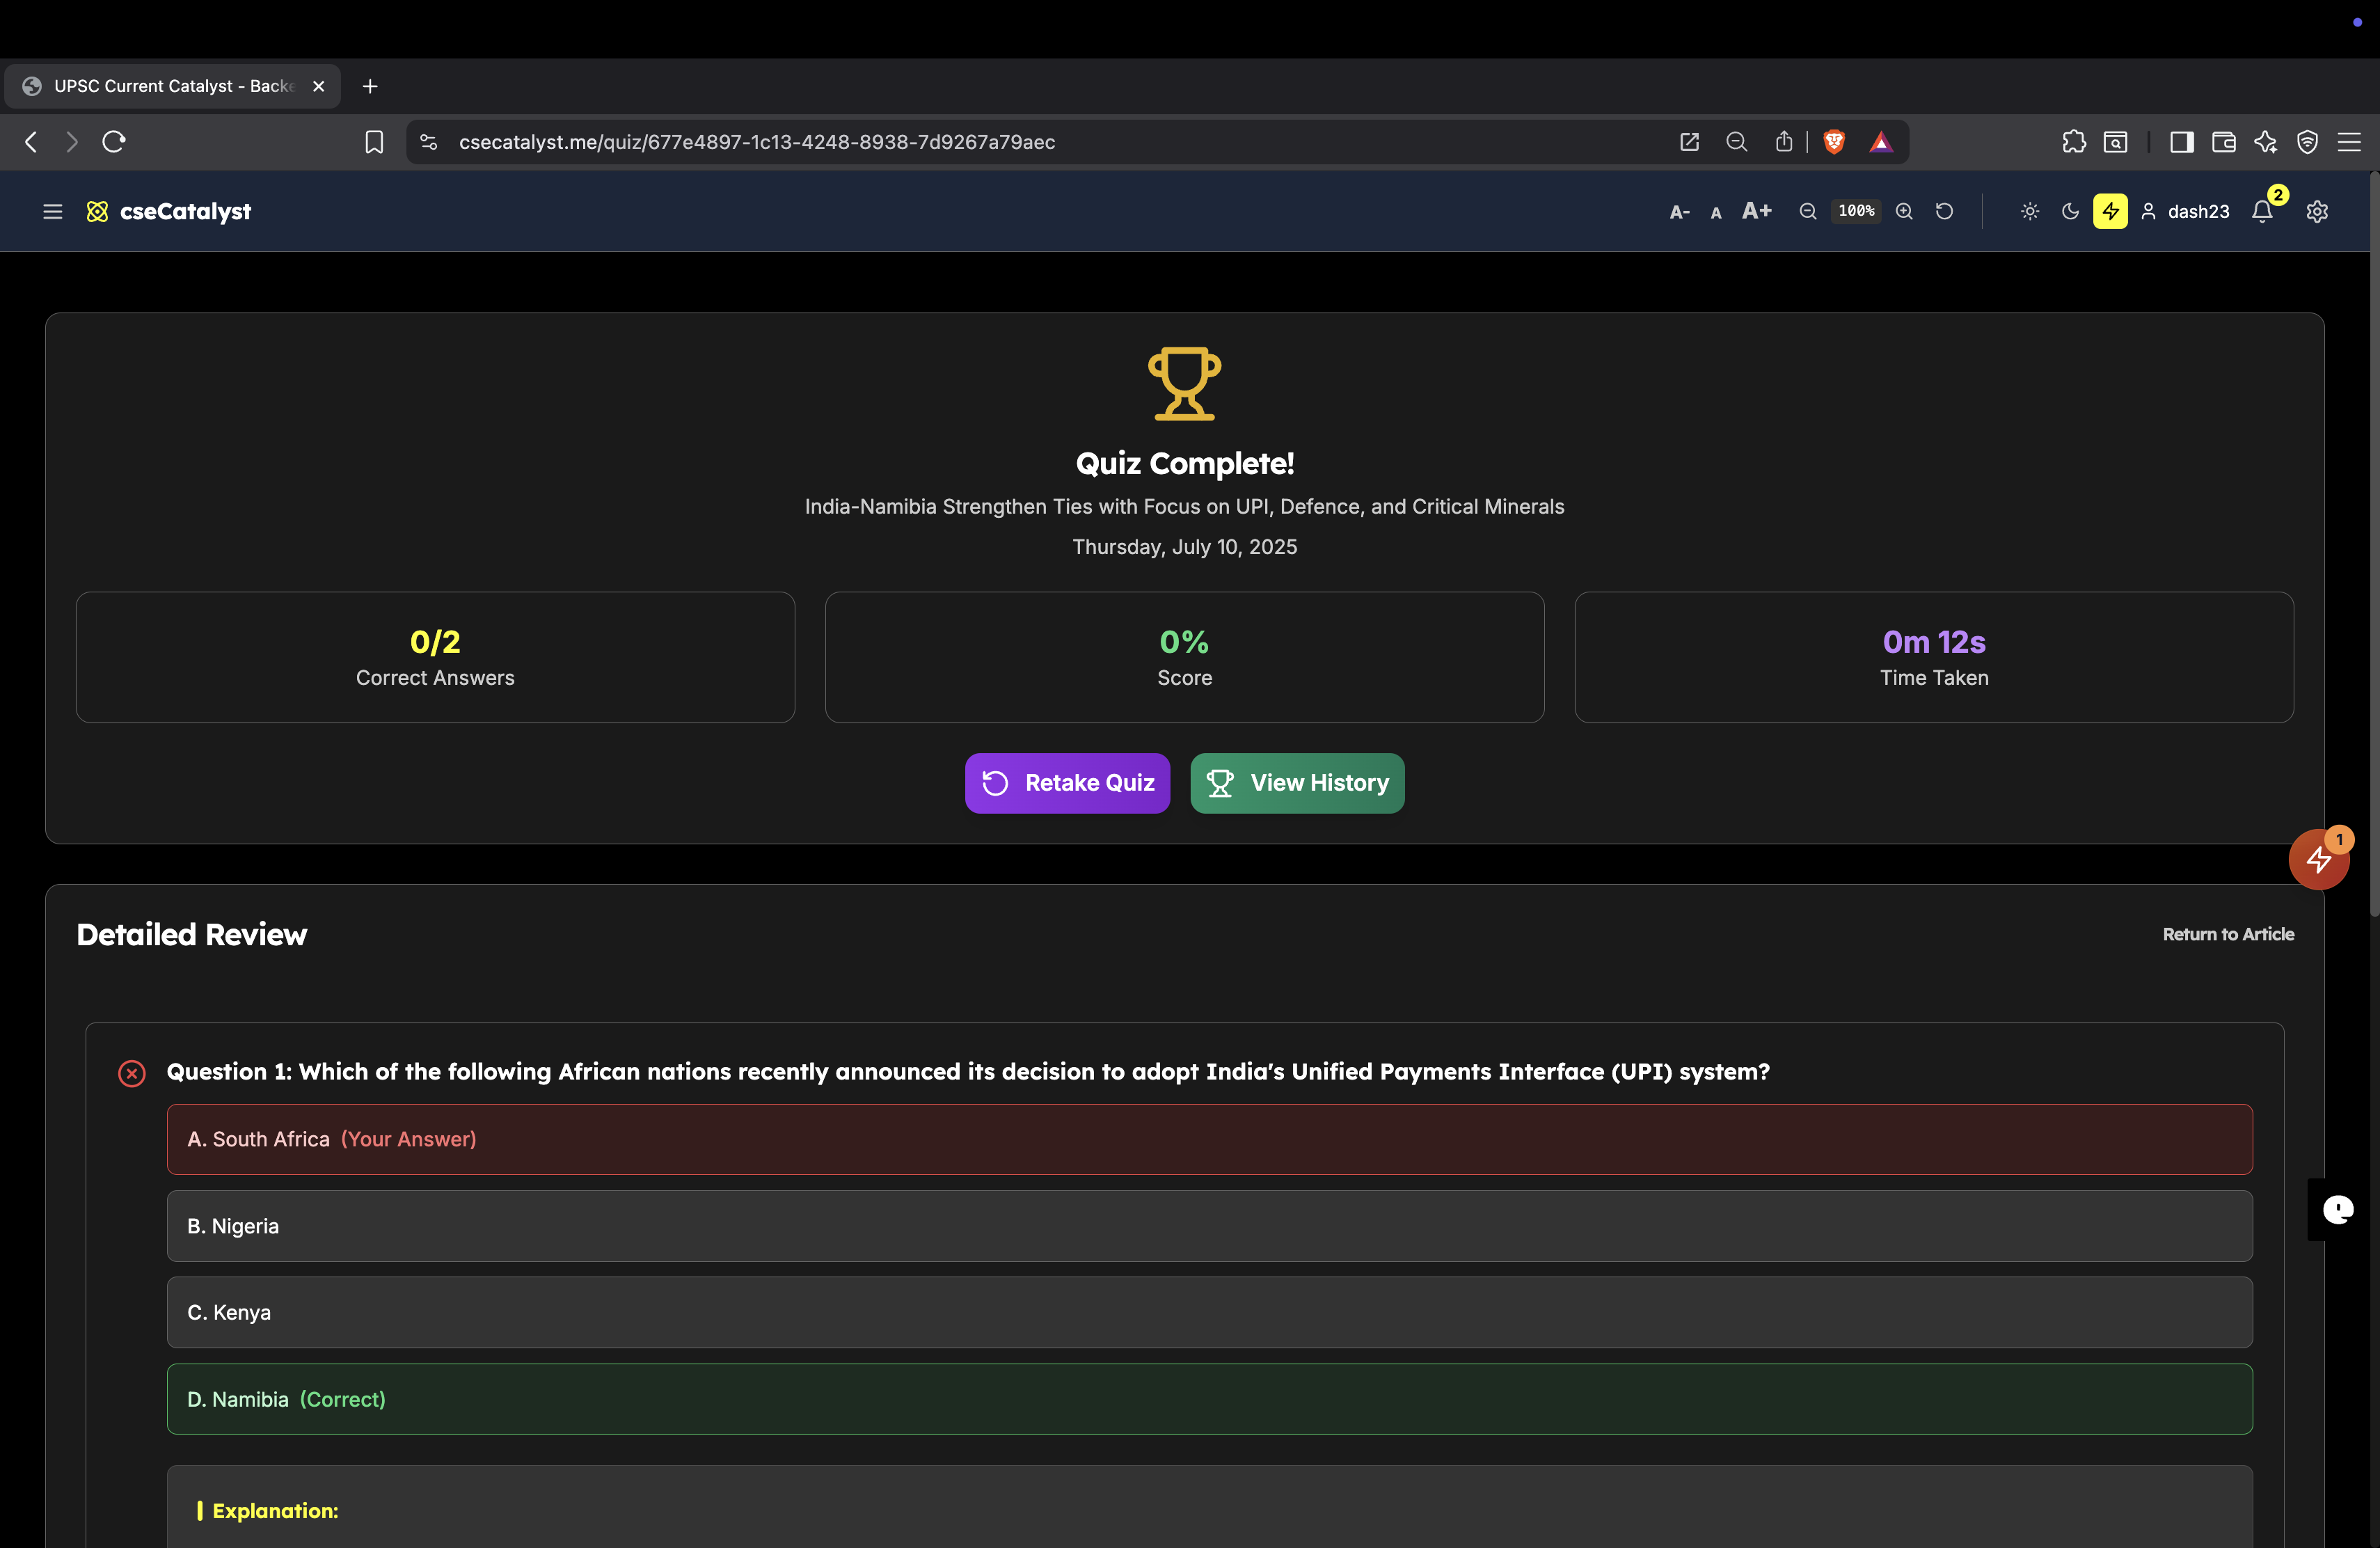The height and width of the screenshot is (1548, 2380).
Task: Open a new browser tab
Action: (370, 86)
